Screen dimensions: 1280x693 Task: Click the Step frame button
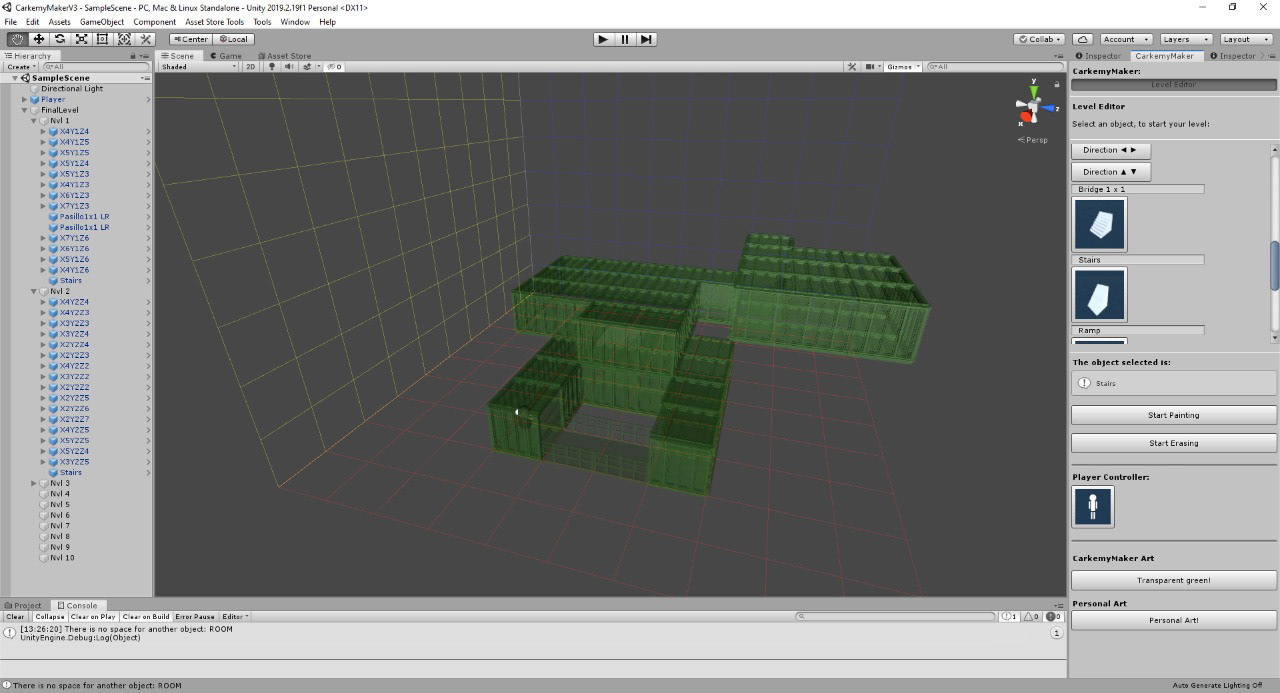coord(646,39)
